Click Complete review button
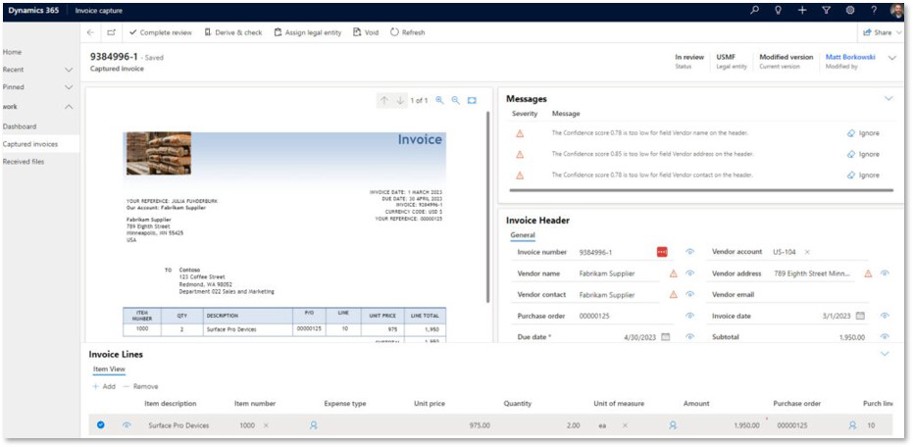The image size is (913, 447). tap(161, 33)
